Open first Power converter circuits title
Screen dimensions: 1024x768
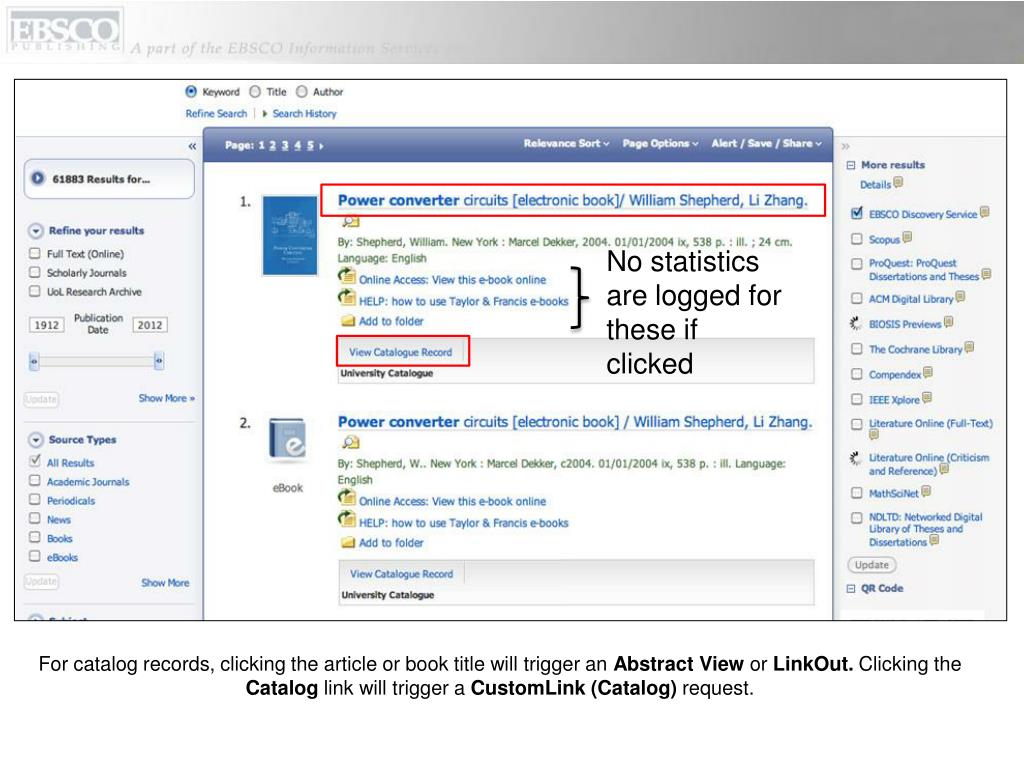coord(573,200)
